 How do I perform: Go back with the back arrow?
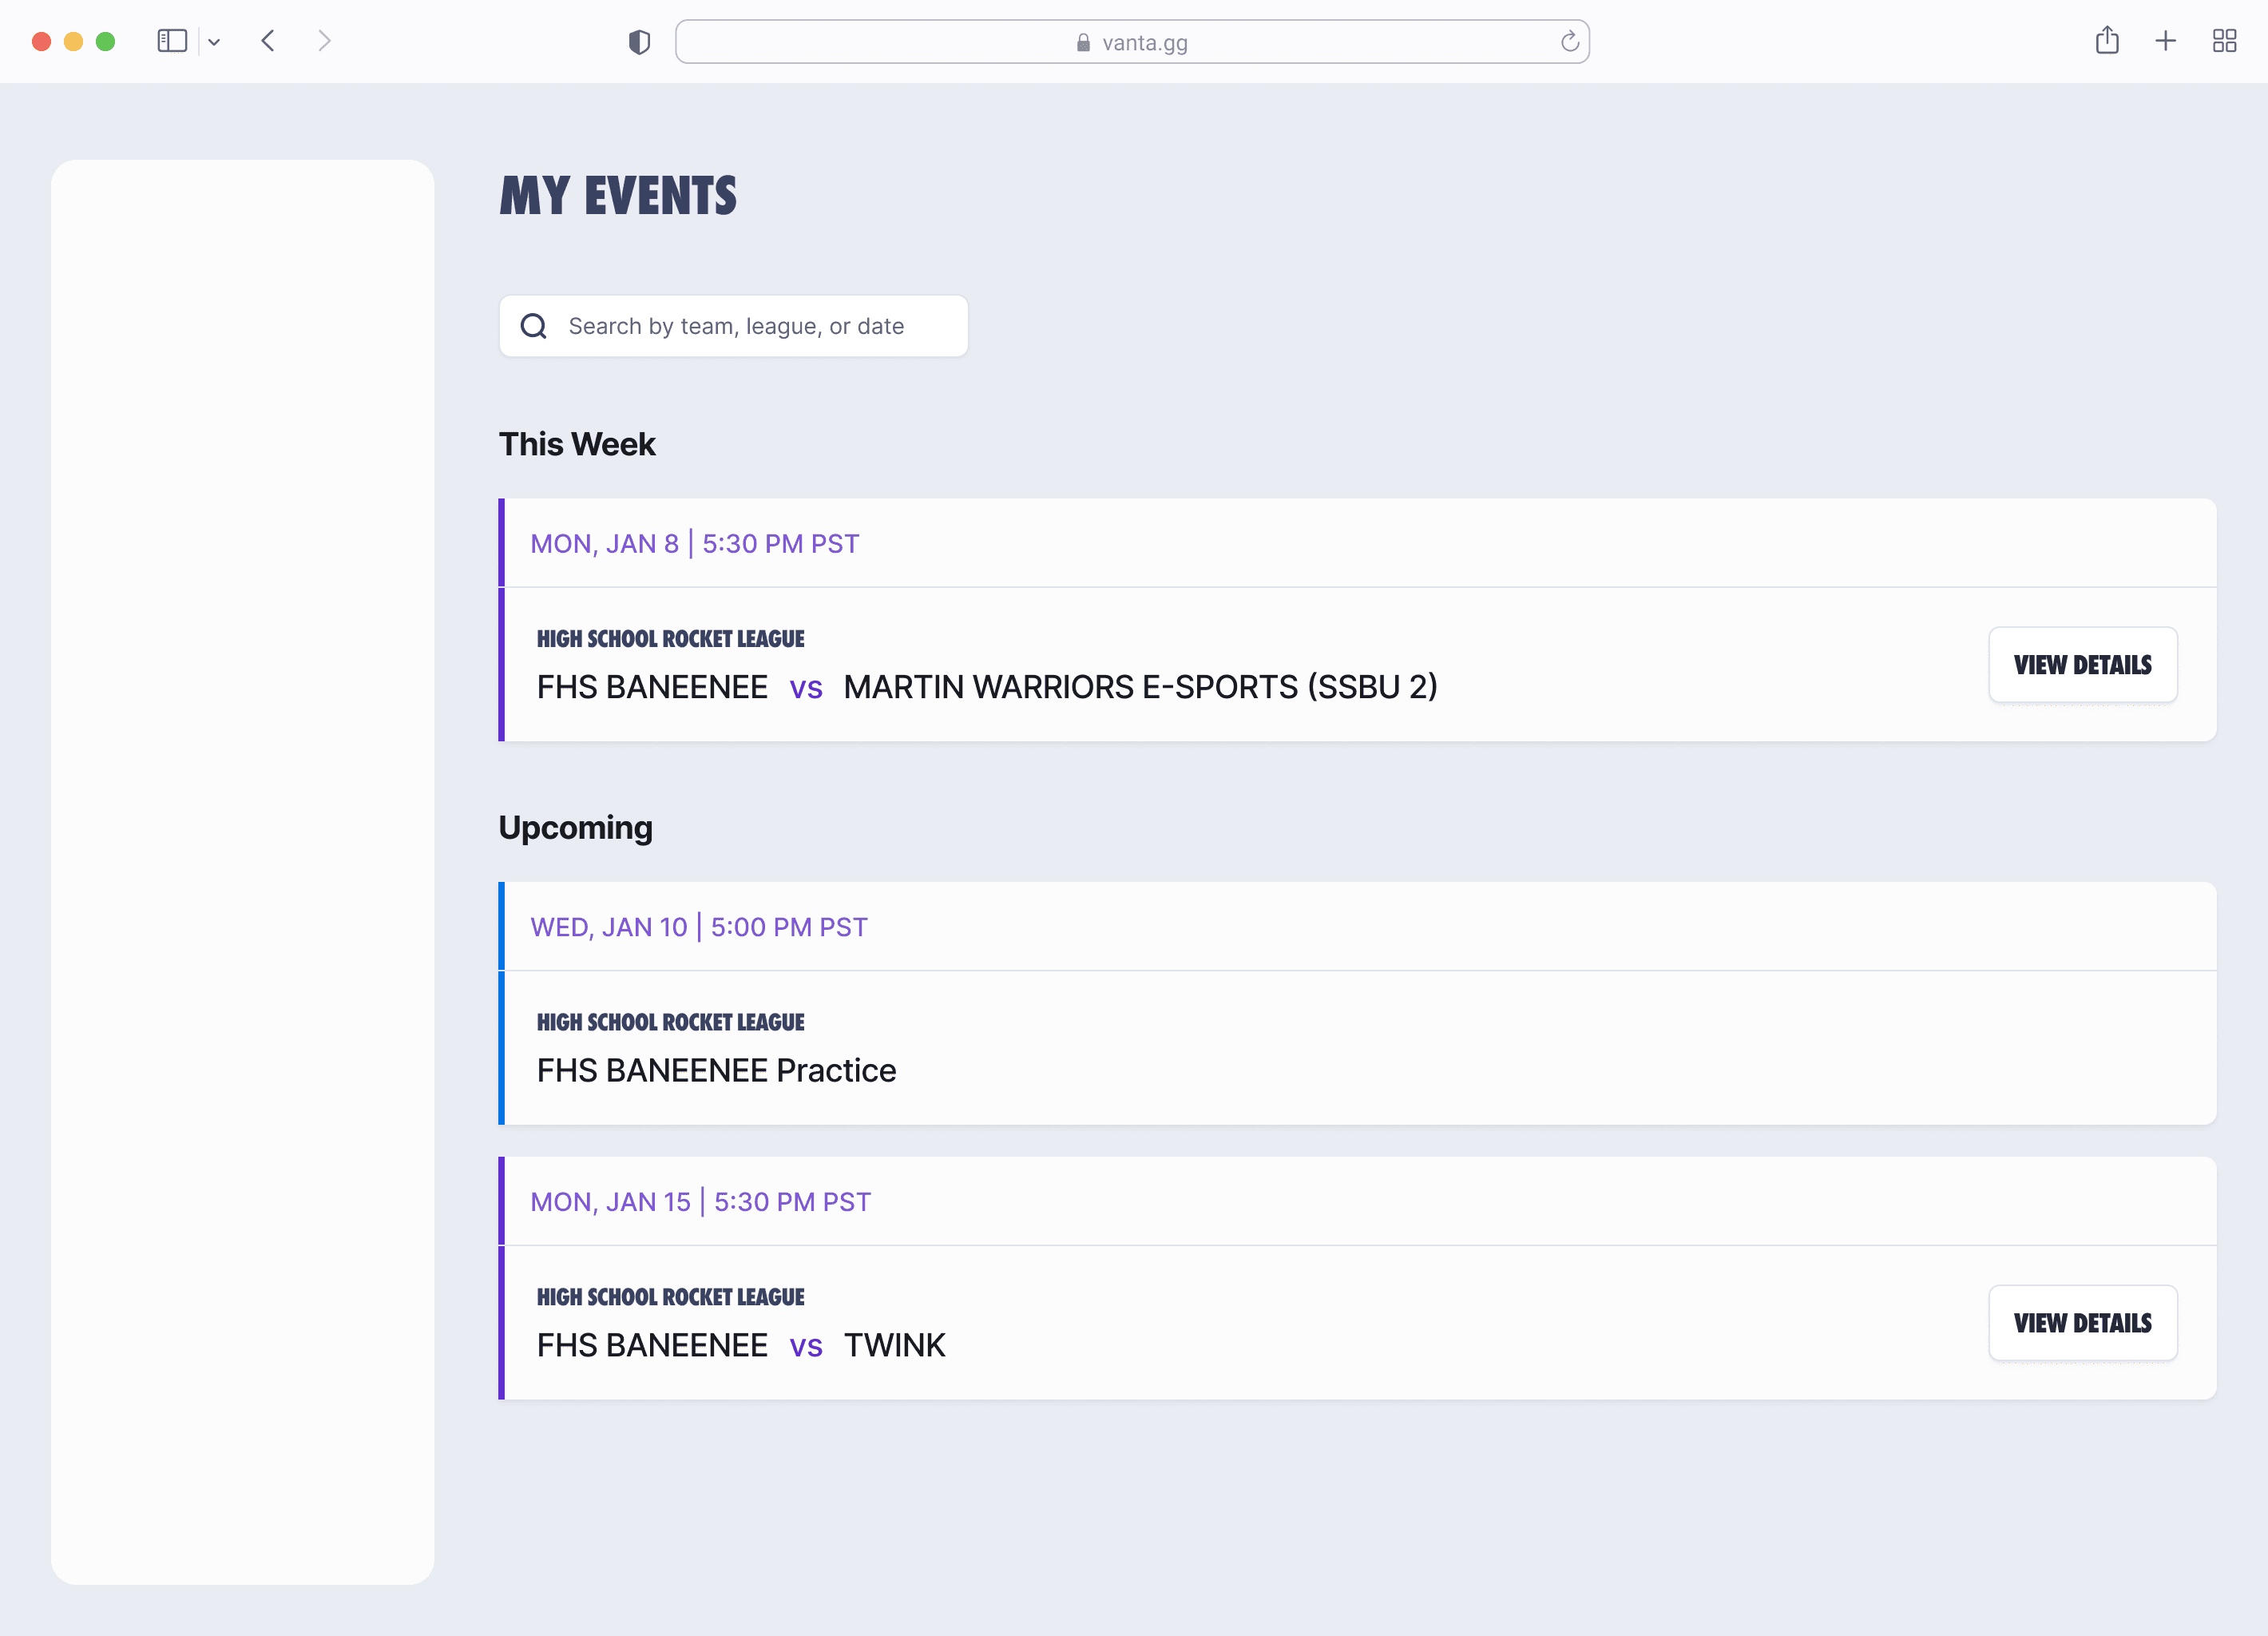(268, 41)
